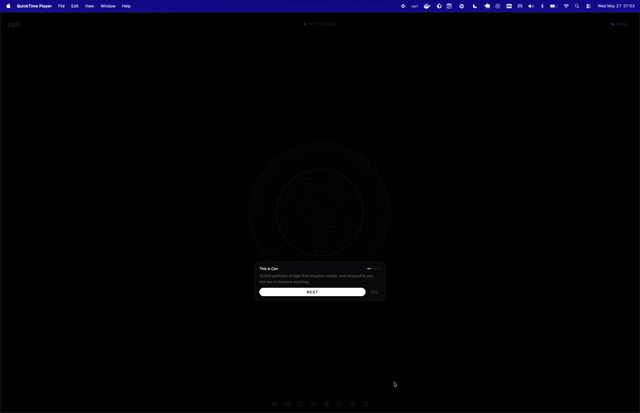Click the MENU button at top right

point(620,24)
